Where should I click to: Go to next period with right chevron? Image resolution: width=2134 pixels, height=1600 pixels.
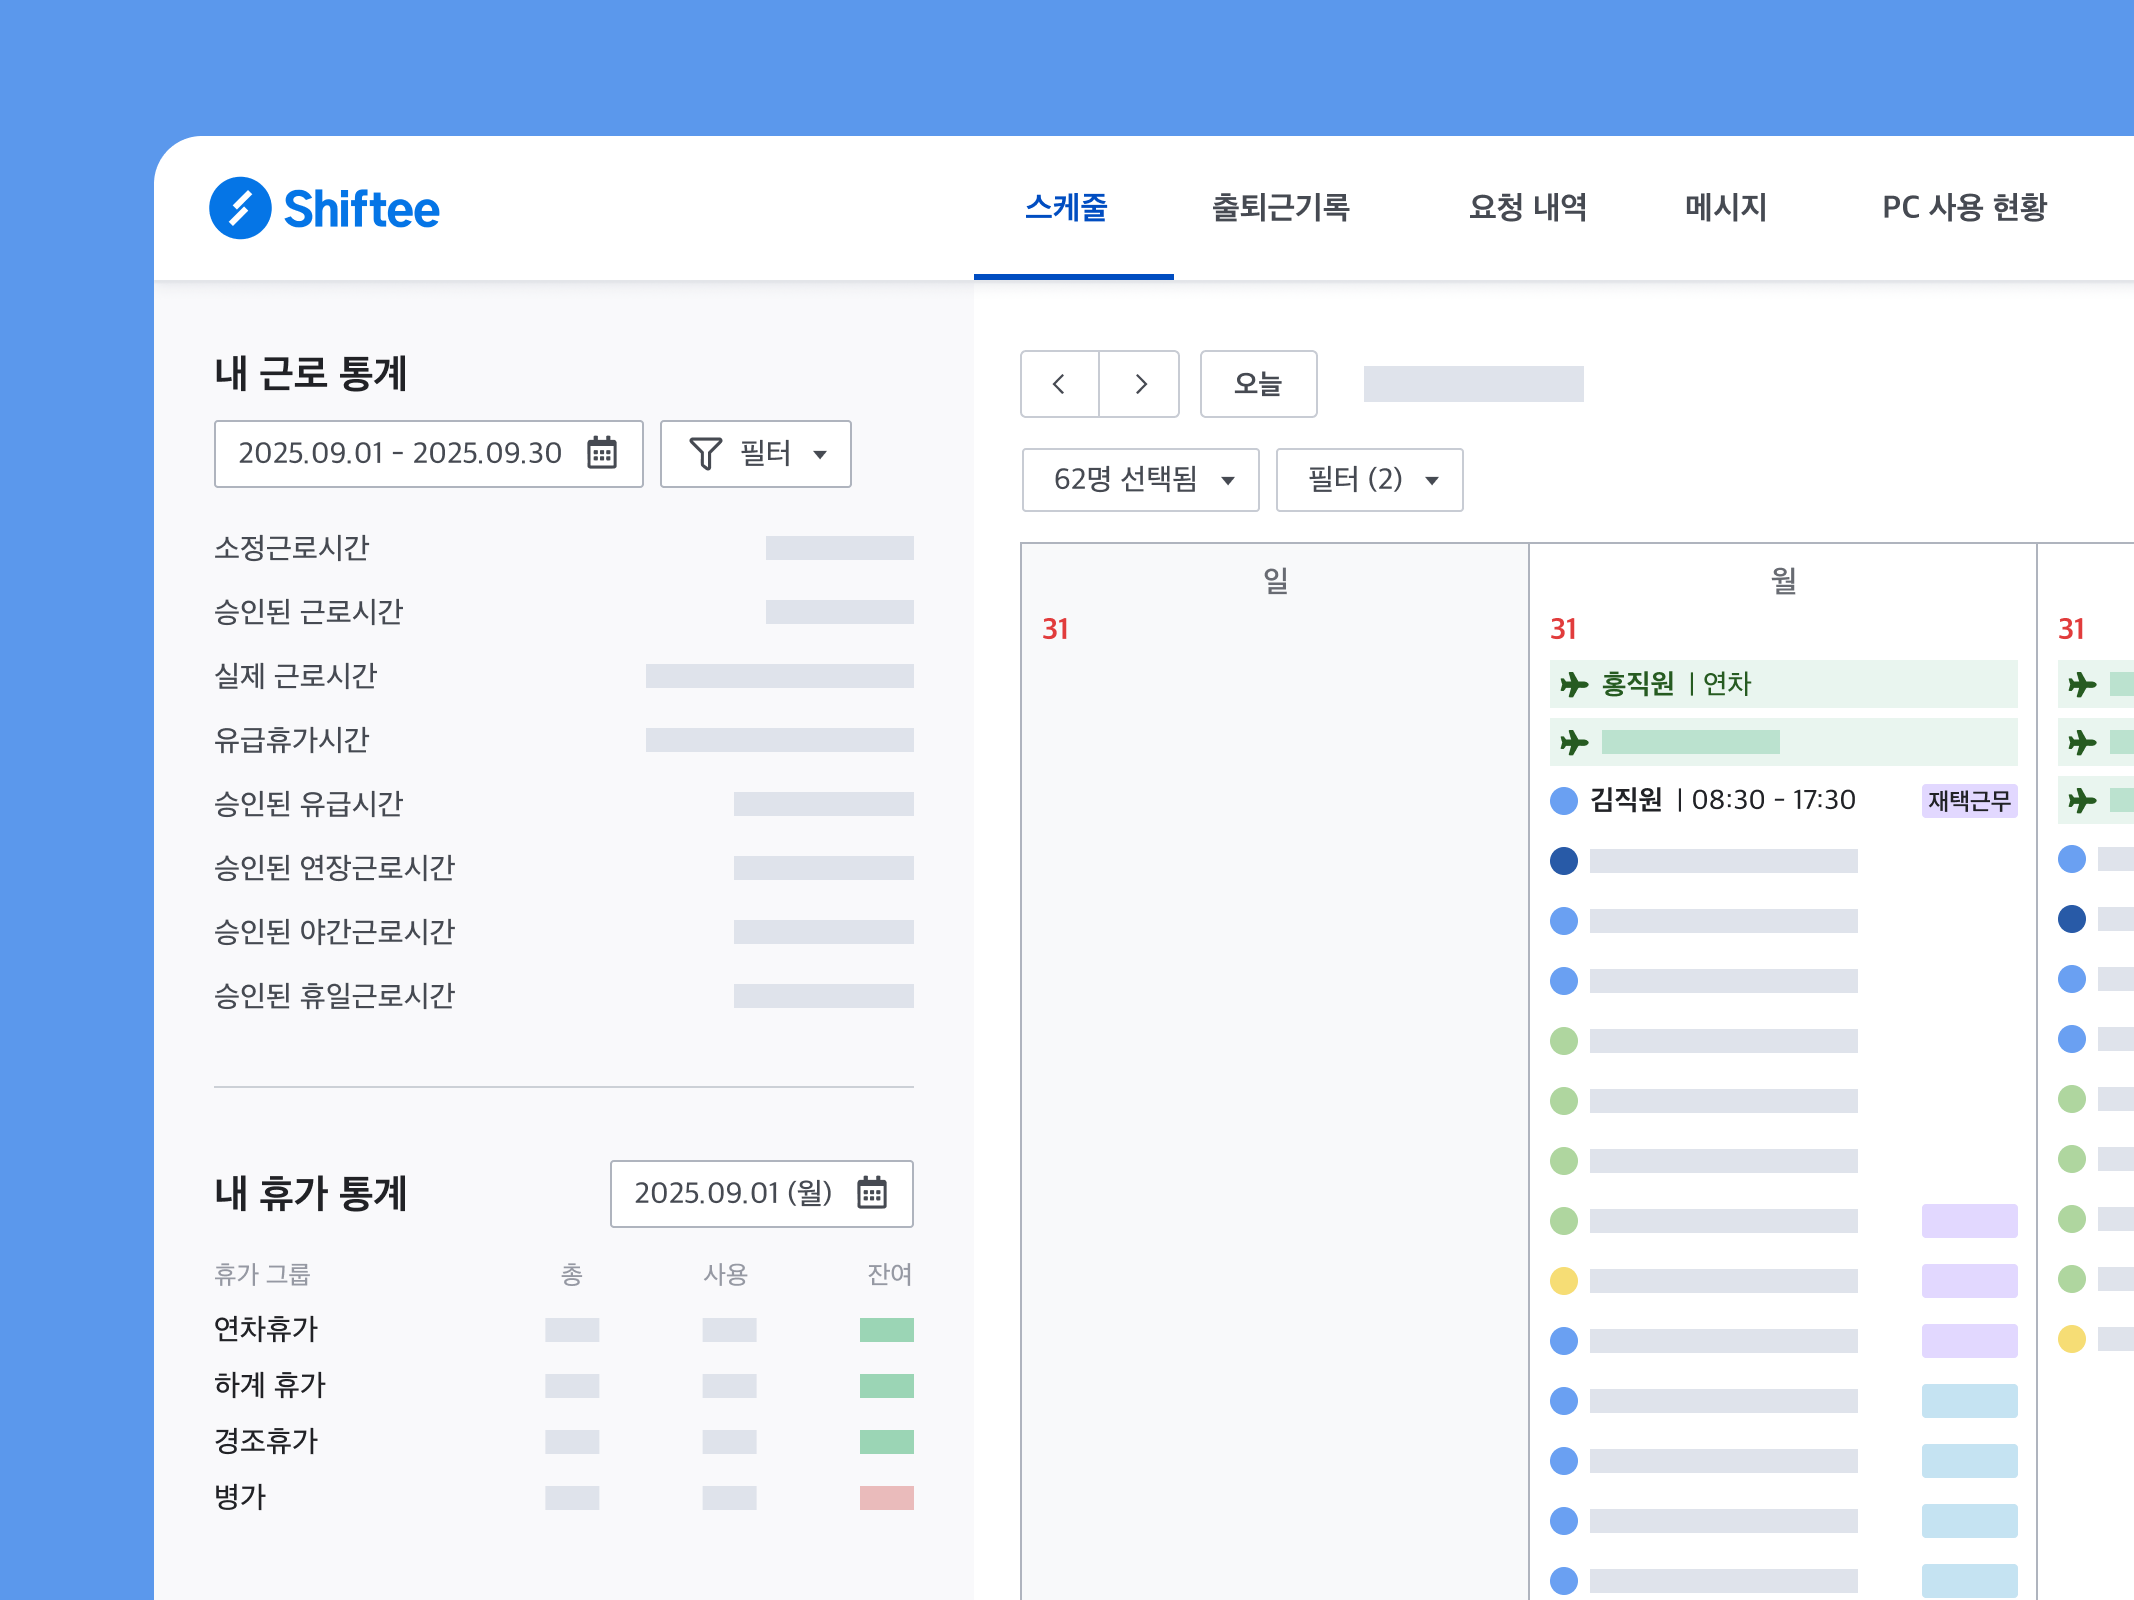pyautogui.click(x=1140, y=384)
